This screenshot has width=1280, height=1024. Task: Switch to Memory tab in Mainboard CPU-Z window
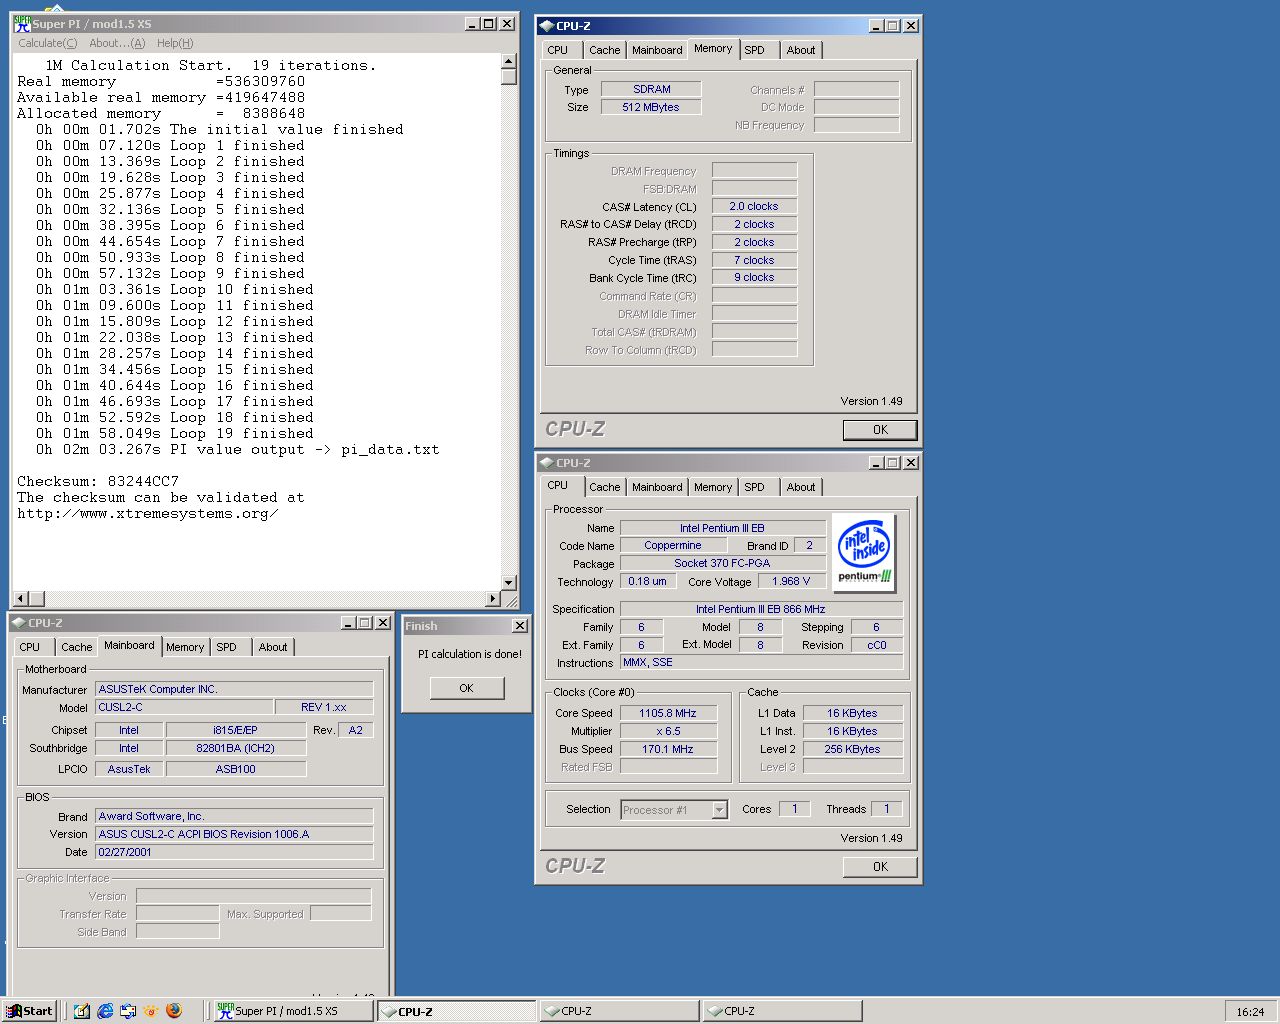pyautogui.click(x=185, y=647)
